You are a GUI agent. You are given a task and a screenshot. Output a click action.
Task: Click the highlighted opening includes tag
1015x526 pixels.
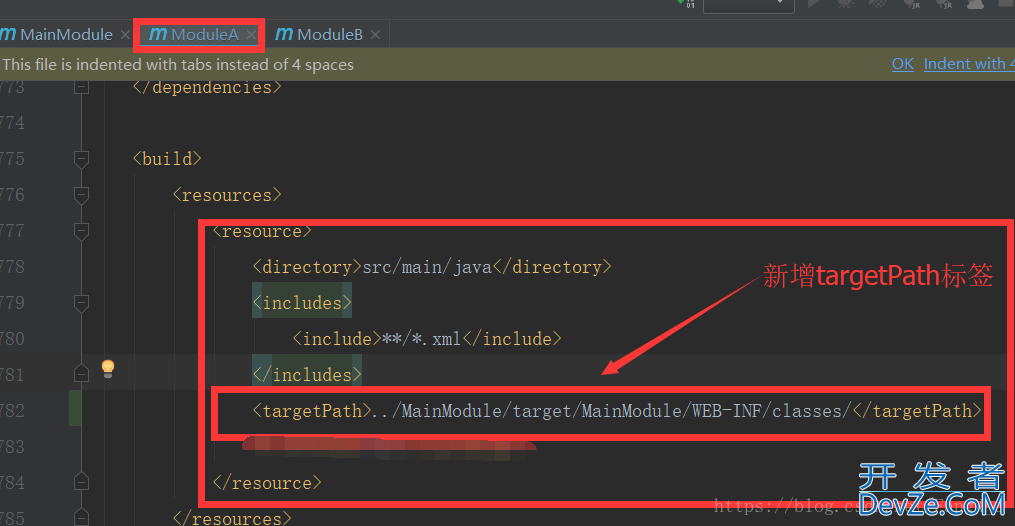pyautogui.click(x=302, y=303)
